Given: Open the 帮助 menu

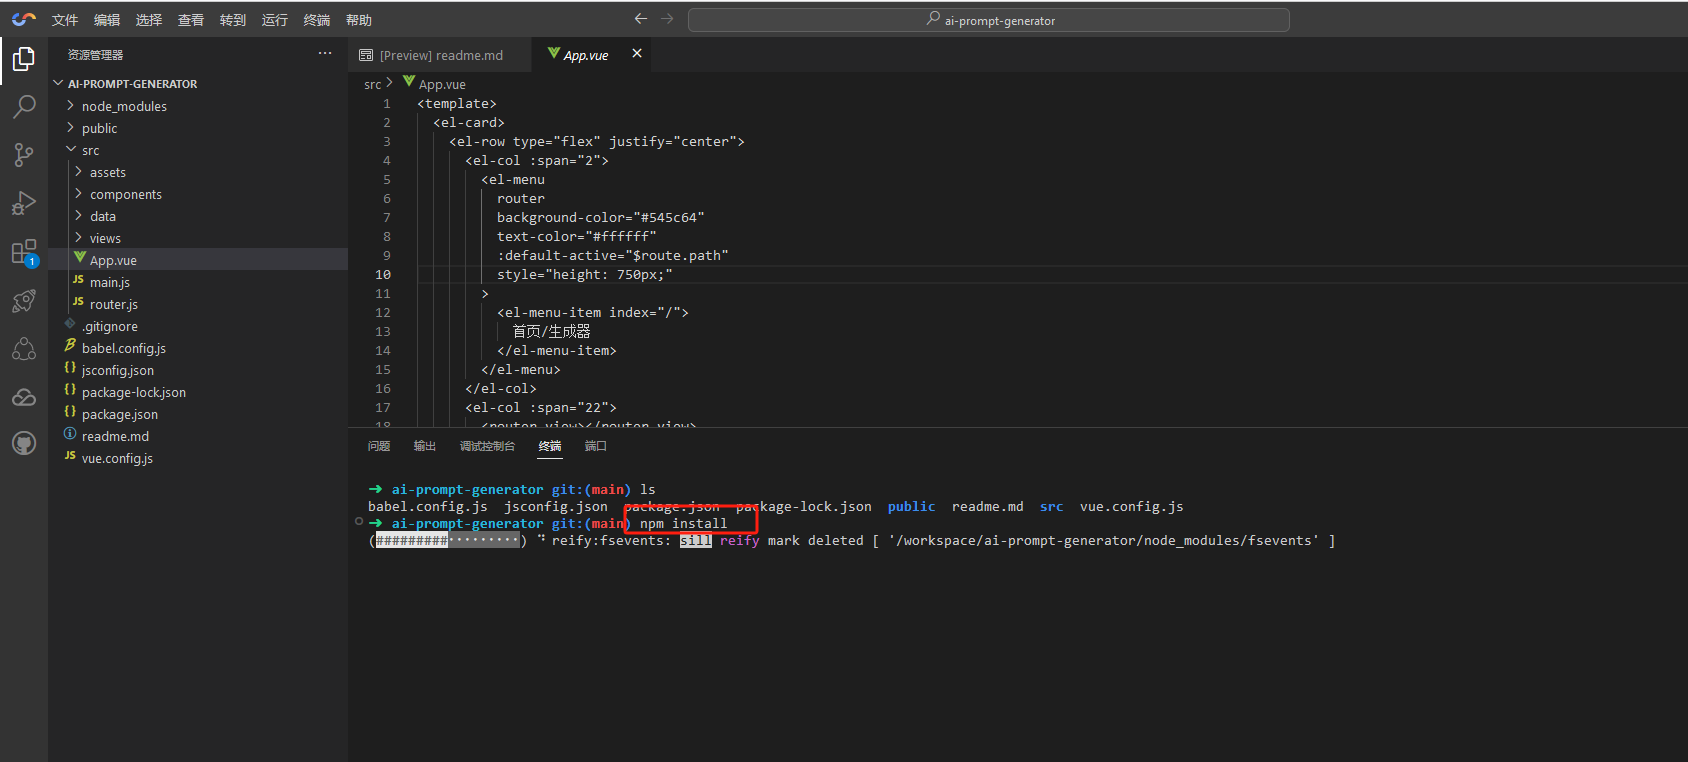Looking at the screenshot, I should pyautogui.click(x=359, y=20).
